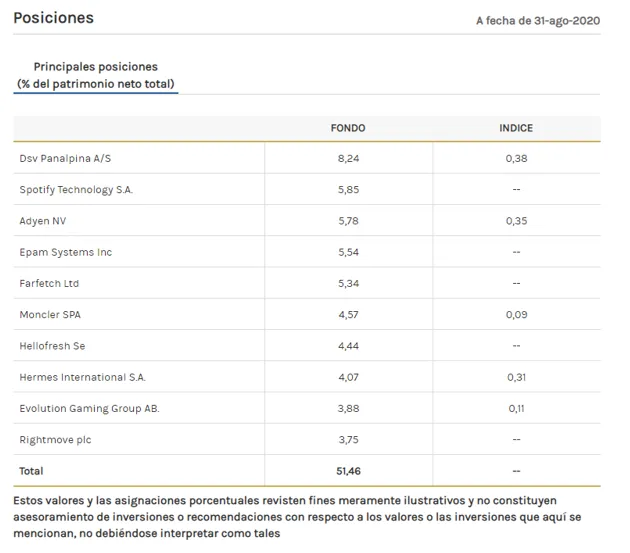The height and width of the screenshot is (553, 630).
Task: Click the Rightmove plc holding name
Action: [x=55, y=439]
